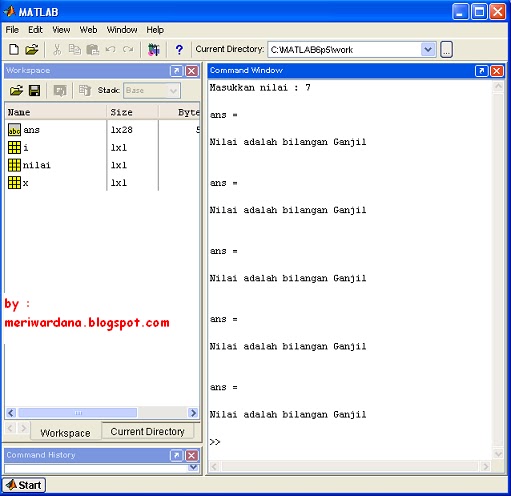
Task: Click tab scroll right arrow below Workspace
Action: coord(24,428)
